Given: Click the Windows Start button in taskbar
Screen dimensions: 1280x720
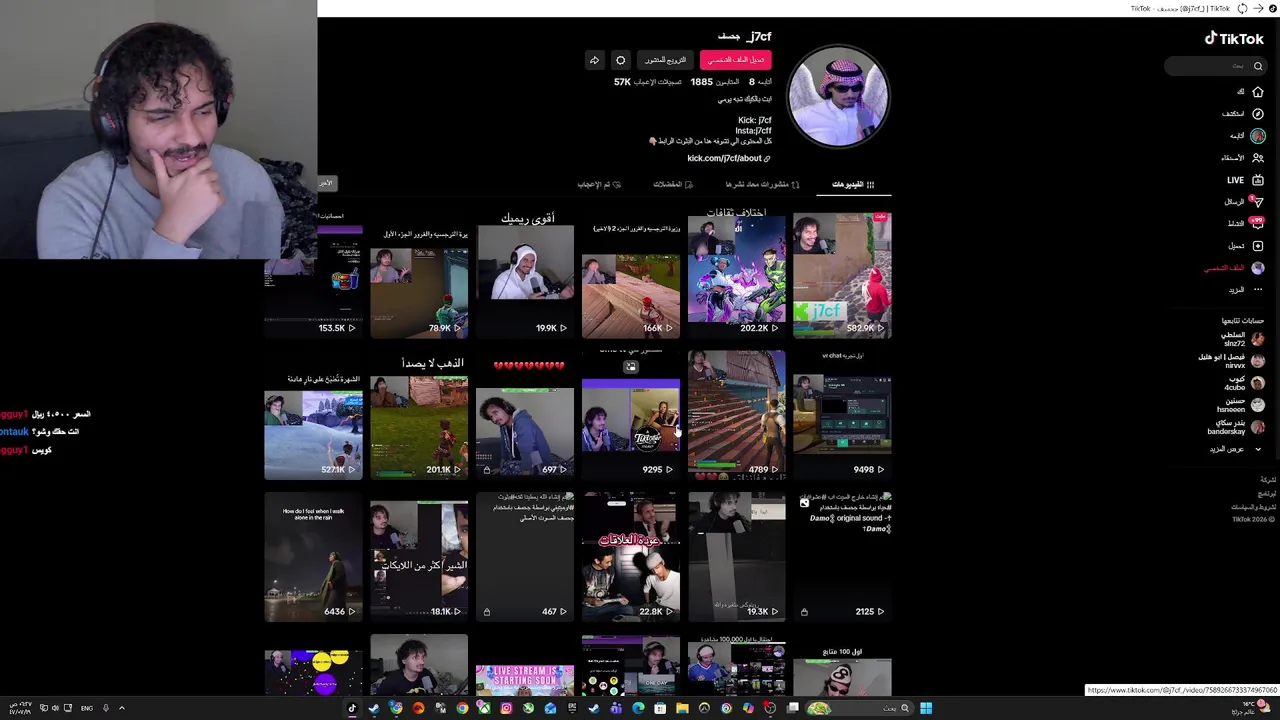Looking at the screenshot, I should pyautogui.click(x=926, y=708).
